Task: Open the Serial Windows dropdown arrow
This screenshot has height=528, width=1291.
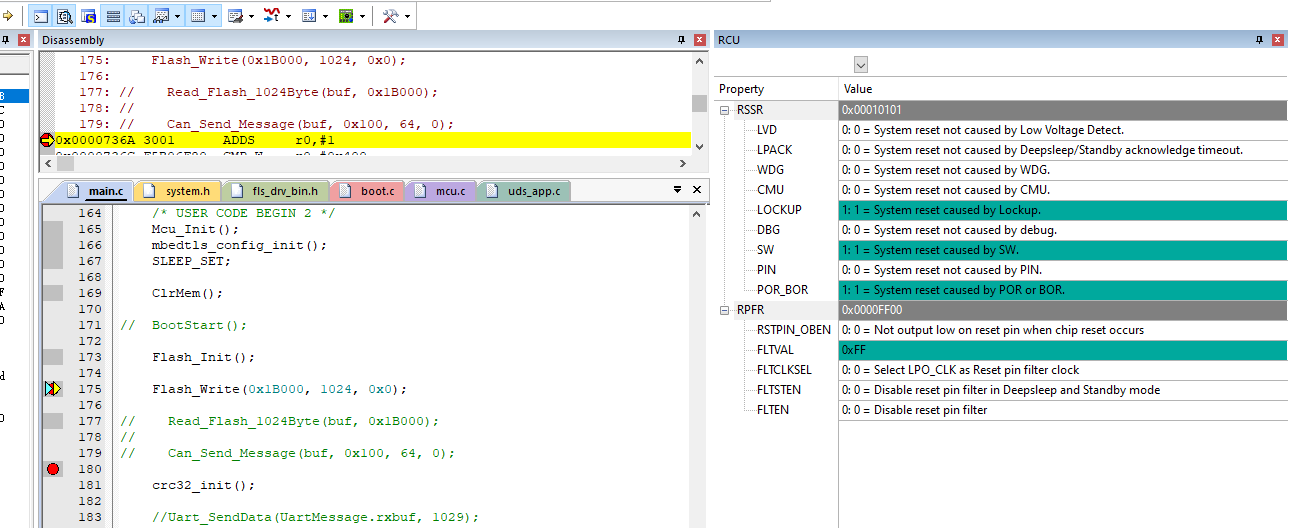Action: 251,16
